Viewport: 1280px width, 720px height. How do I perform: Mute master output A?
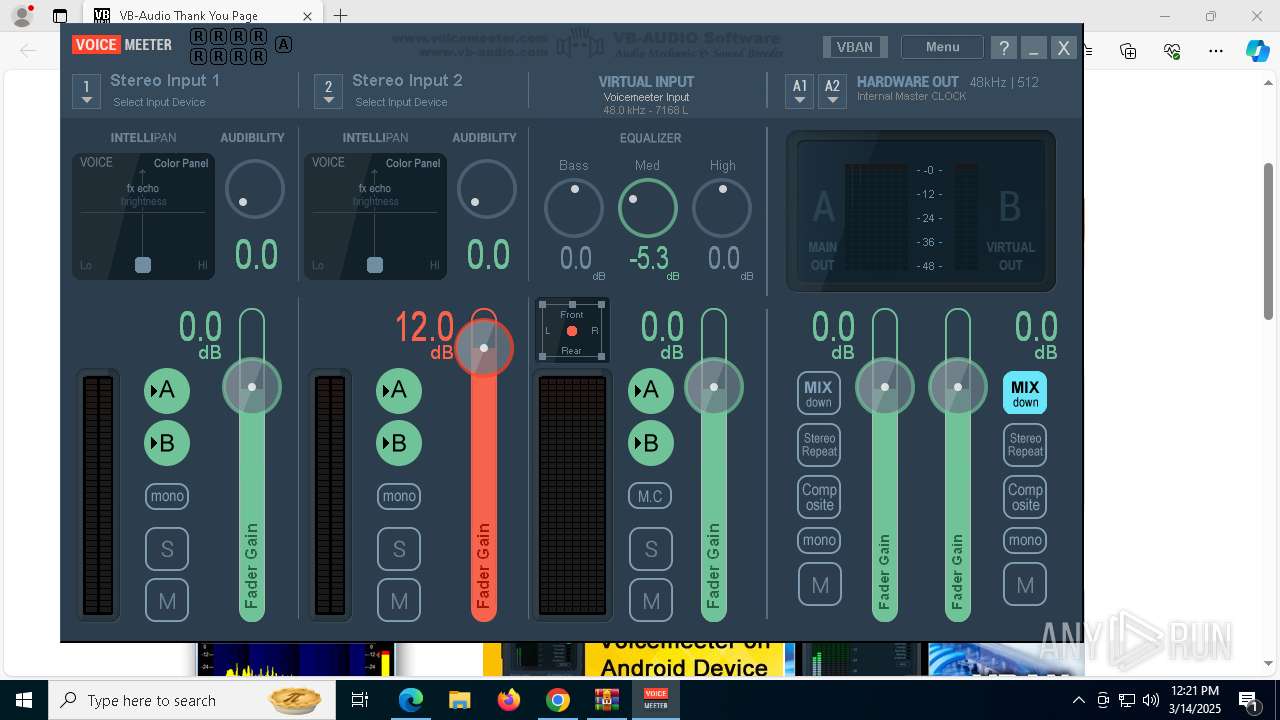click(819, 585)
